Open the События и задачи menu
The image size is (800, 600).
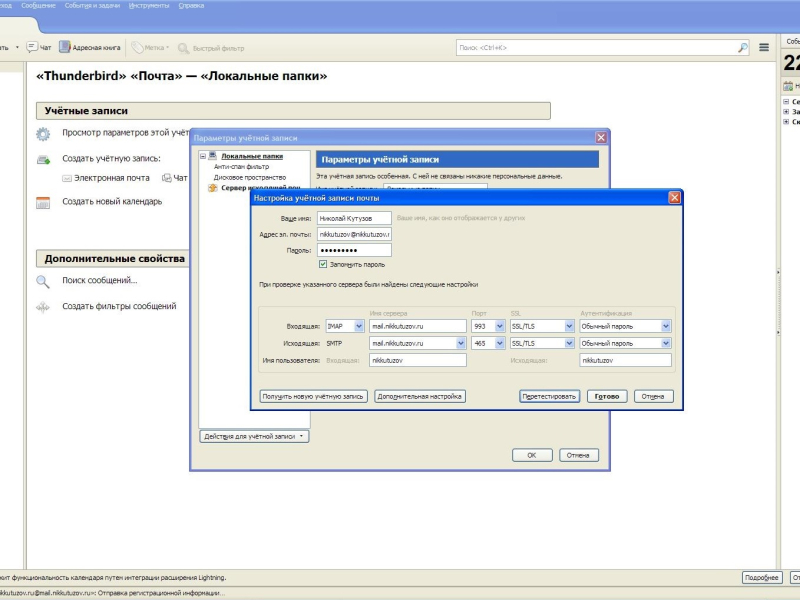point(92,6)
